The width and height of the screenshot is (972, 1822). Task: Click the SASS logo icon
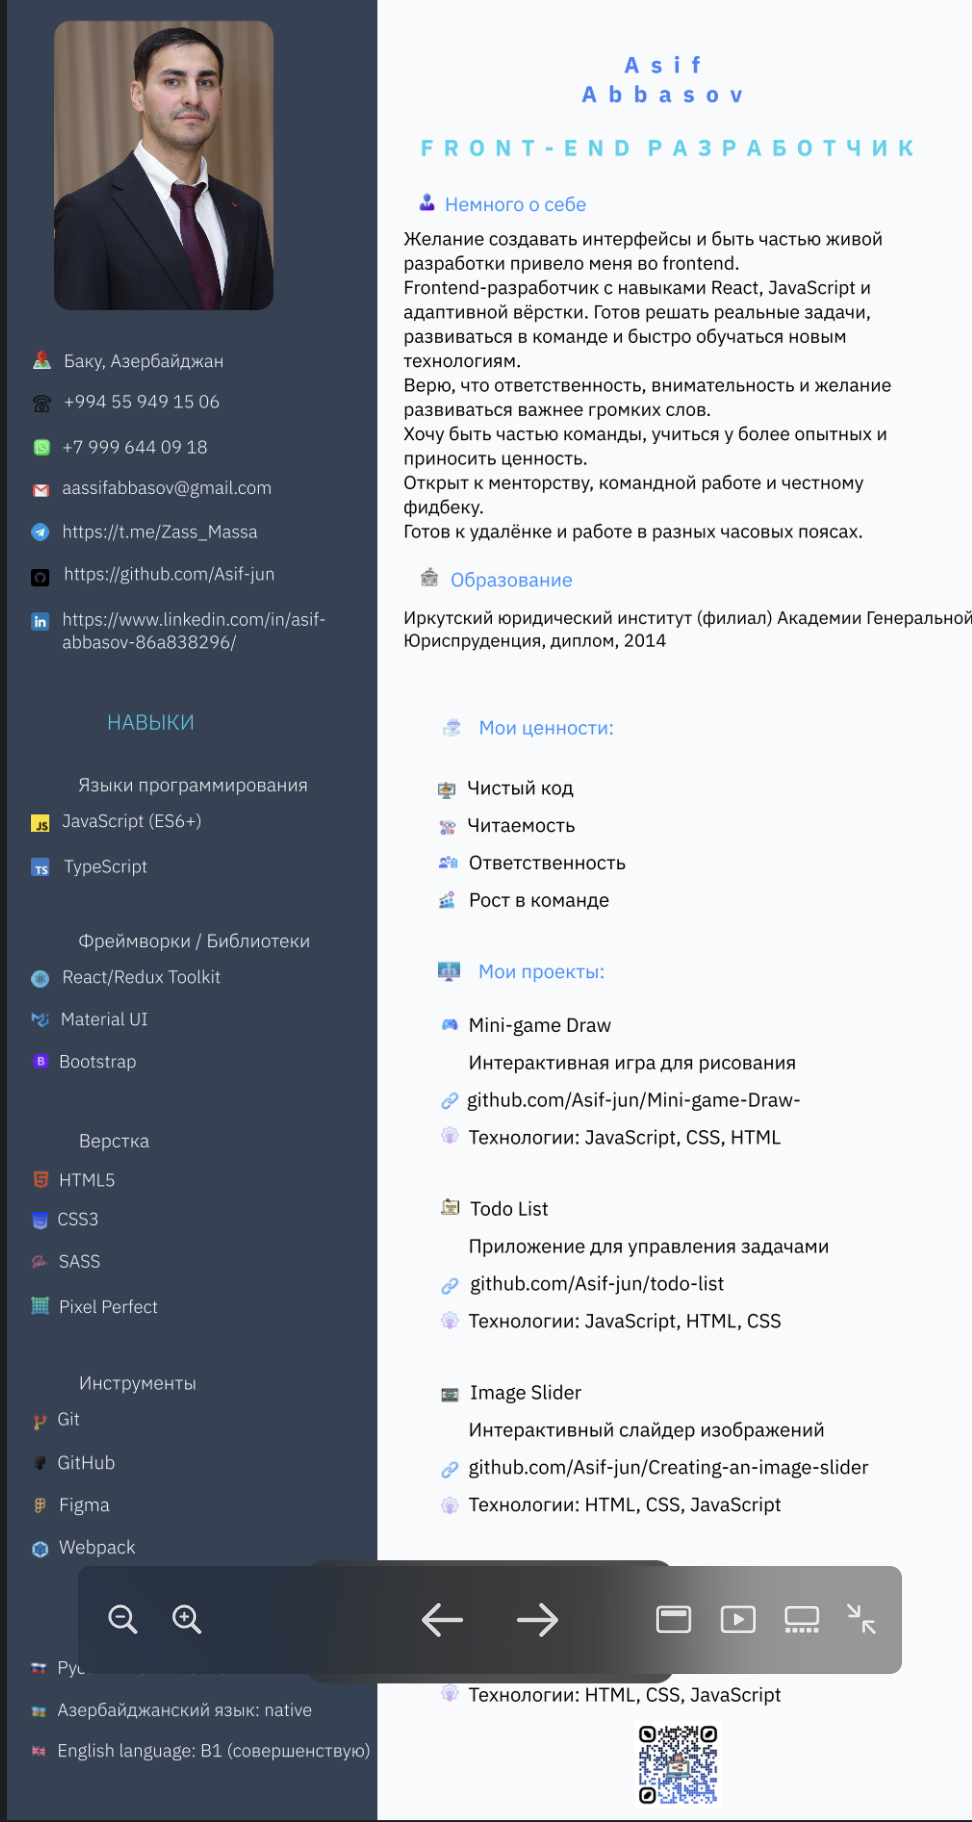[x=39, y=1261]
